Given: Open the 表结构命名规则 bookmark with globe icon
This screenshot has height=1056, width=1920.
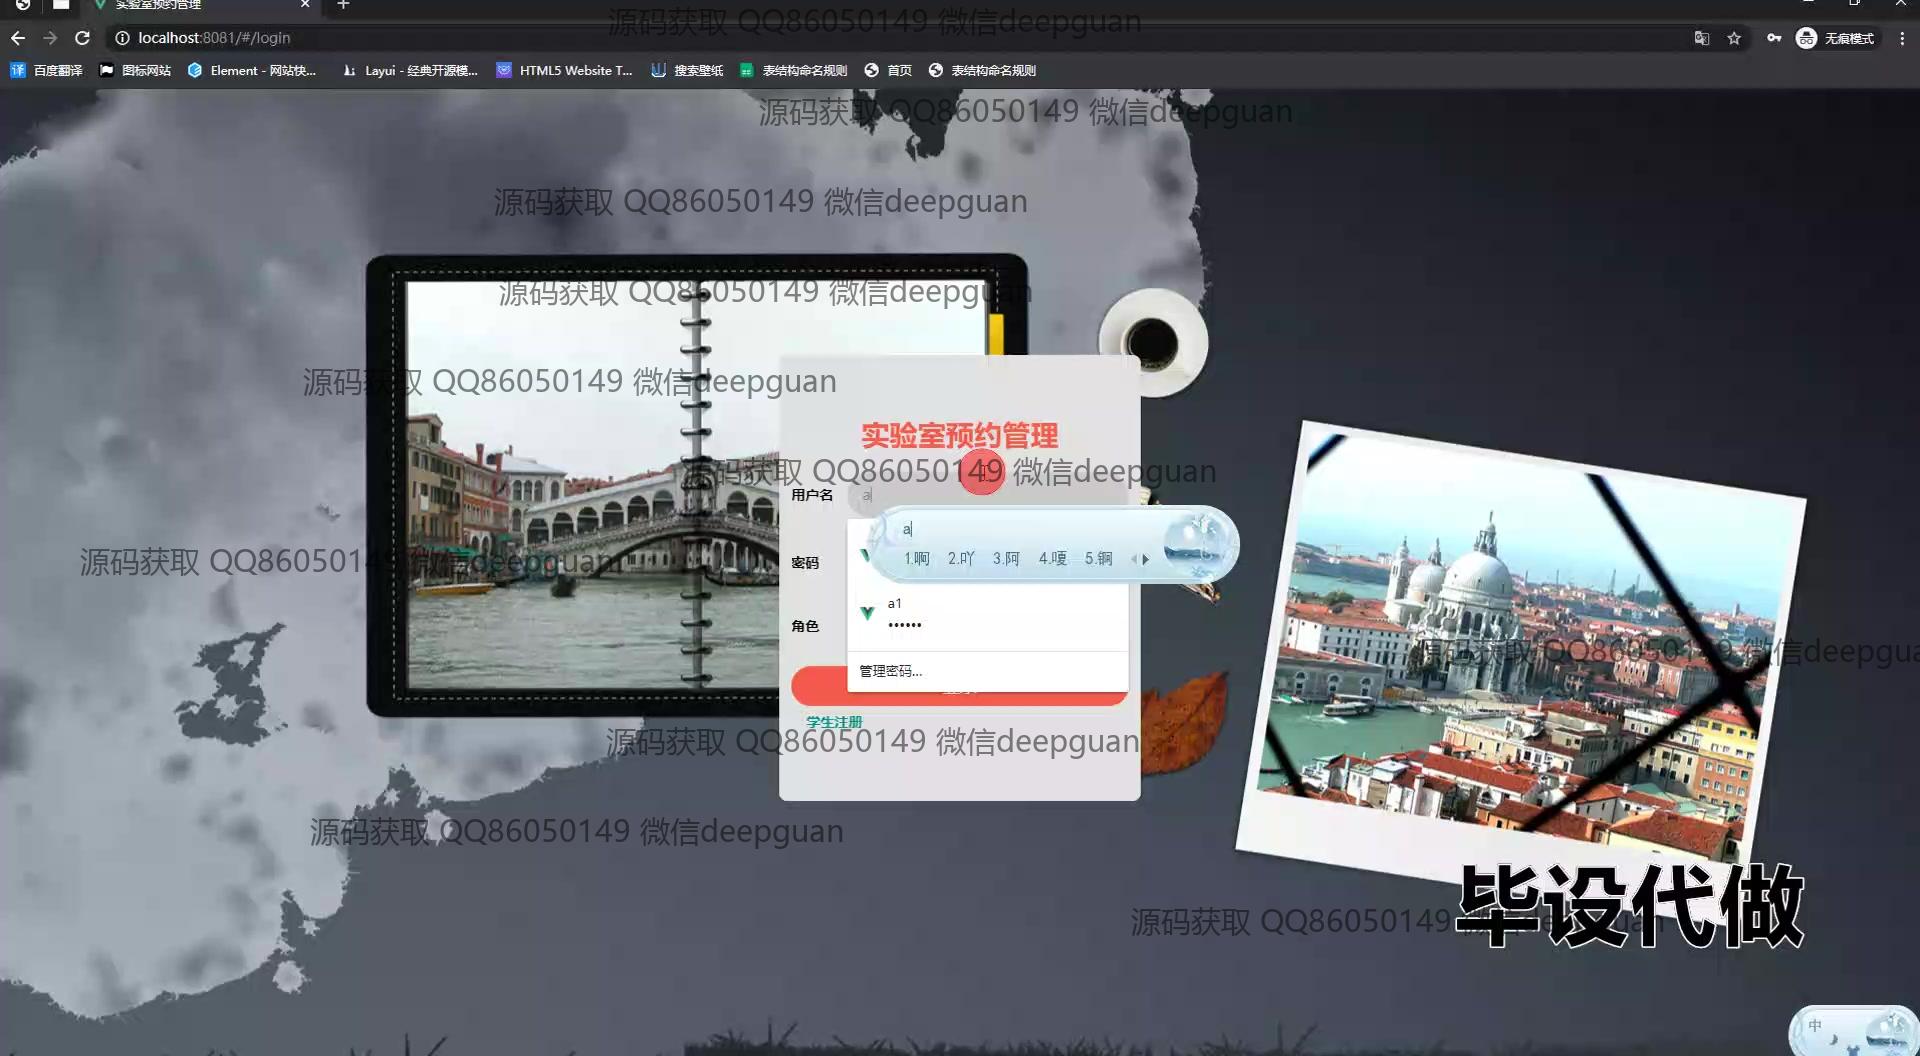Looking at the screenshot, I should [x=983, y=70].
